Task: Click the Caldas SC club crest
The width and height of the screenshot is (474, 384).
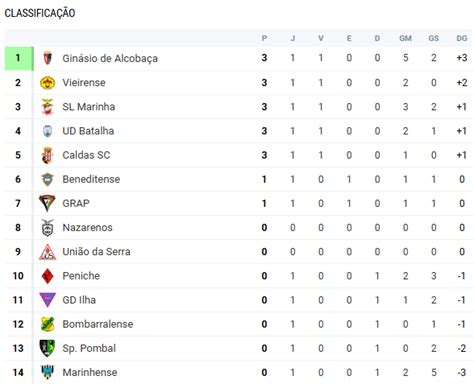Action: click(47, 155)
